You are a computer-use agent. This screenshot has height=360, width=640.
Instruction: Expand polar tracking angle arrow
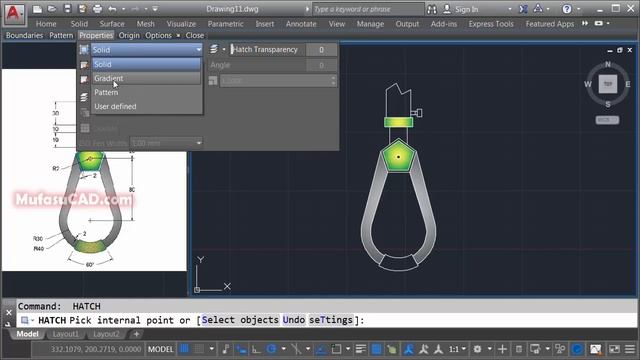284,349
